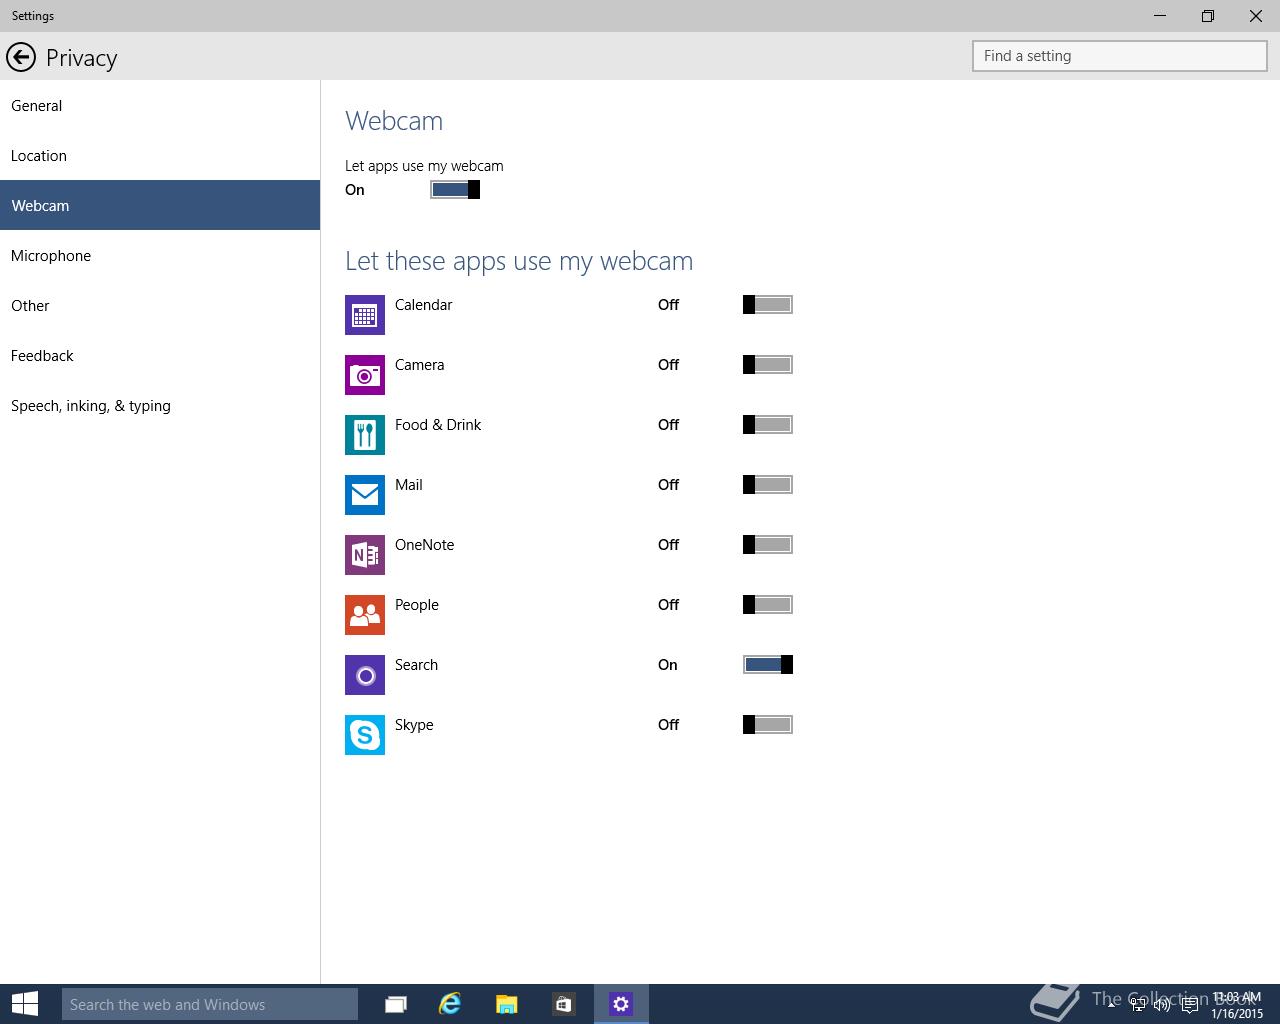Click the Skype app name
This screenshot has width=1280, height=1024.
point(414,725)
